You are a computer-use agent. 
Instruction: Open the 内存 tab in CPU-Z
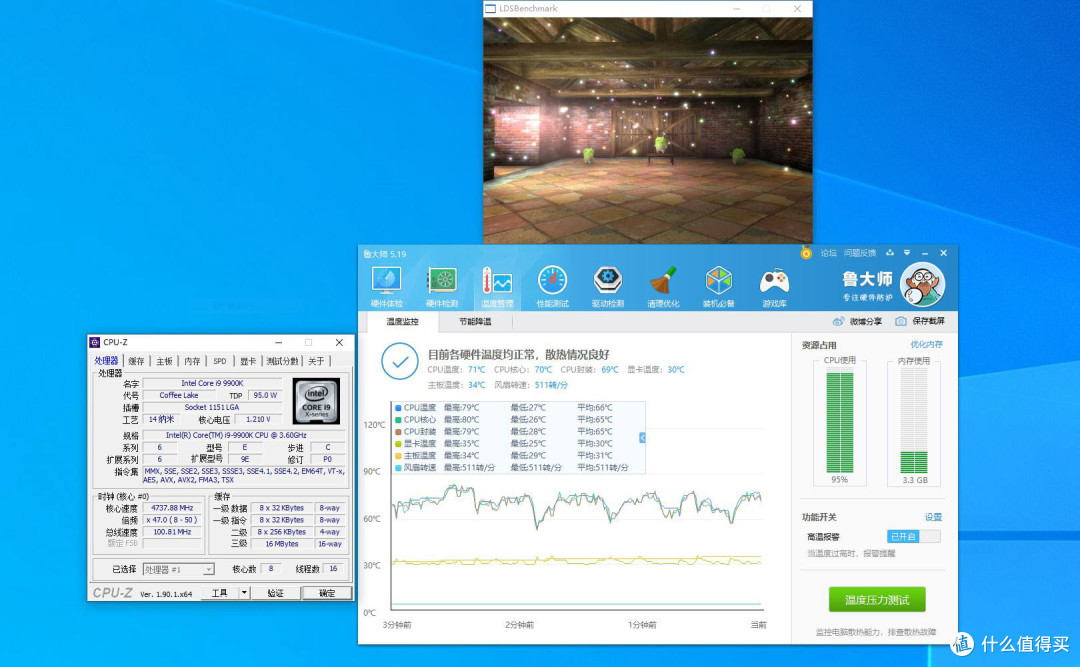(192, 361)
